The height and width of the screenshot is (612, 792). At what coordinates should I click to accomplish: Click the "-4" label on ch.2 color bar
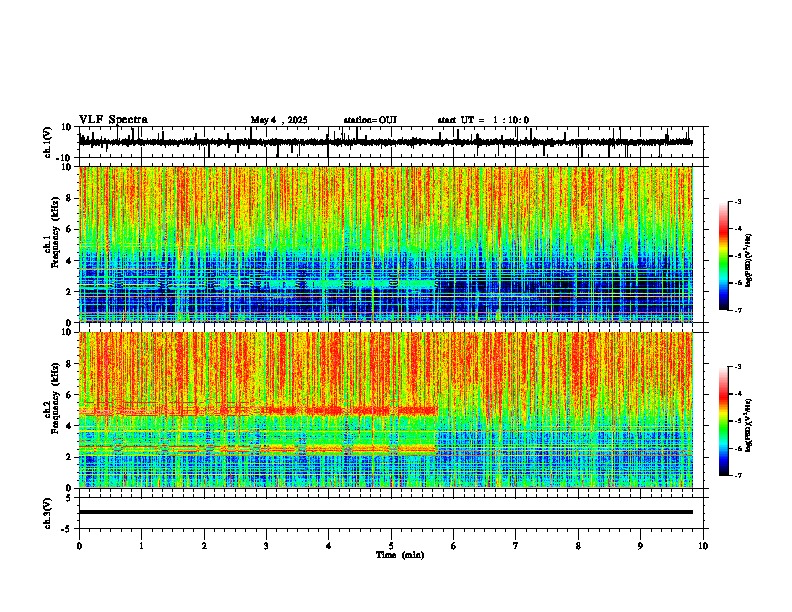coord(738,394)
